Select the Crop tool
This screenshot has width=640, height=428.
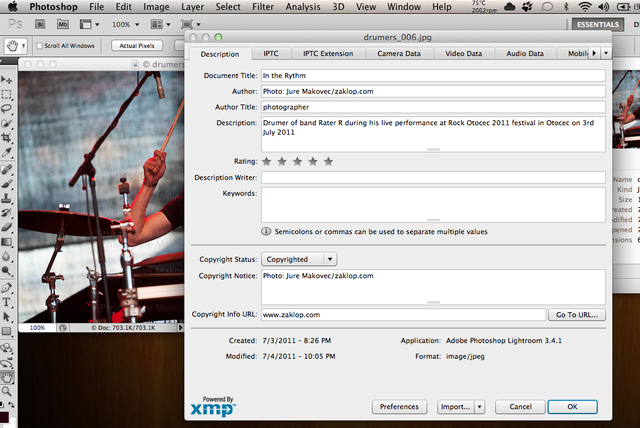(x=6, y=137)
